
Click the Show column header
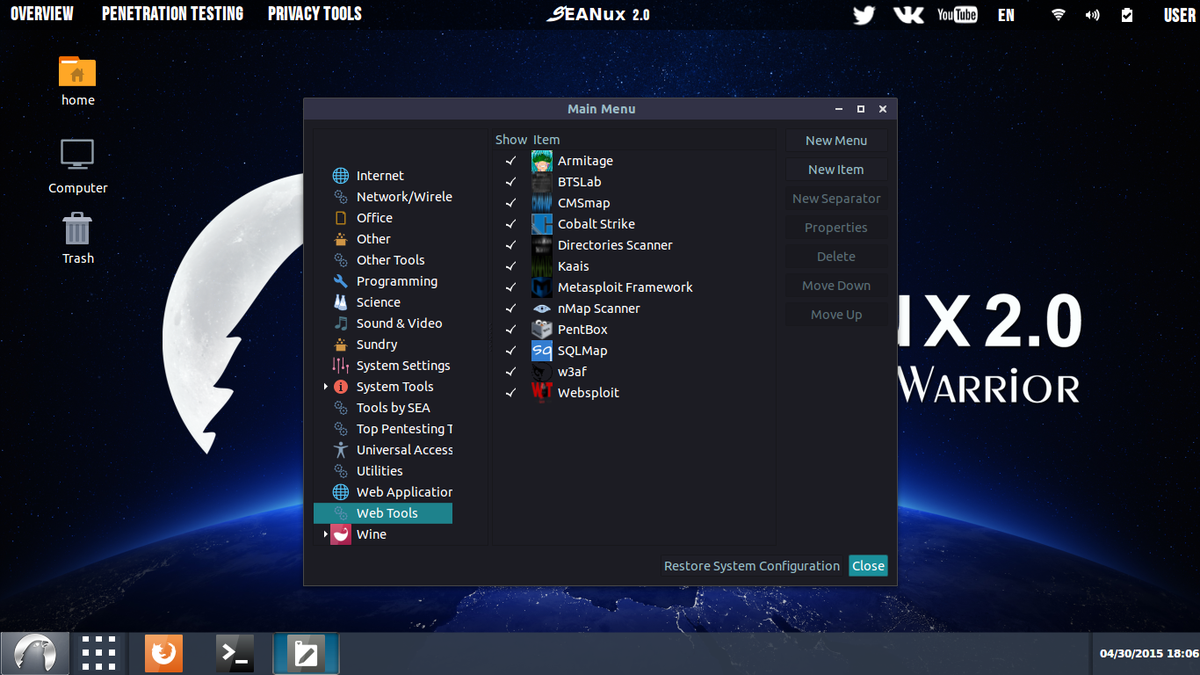511,140
